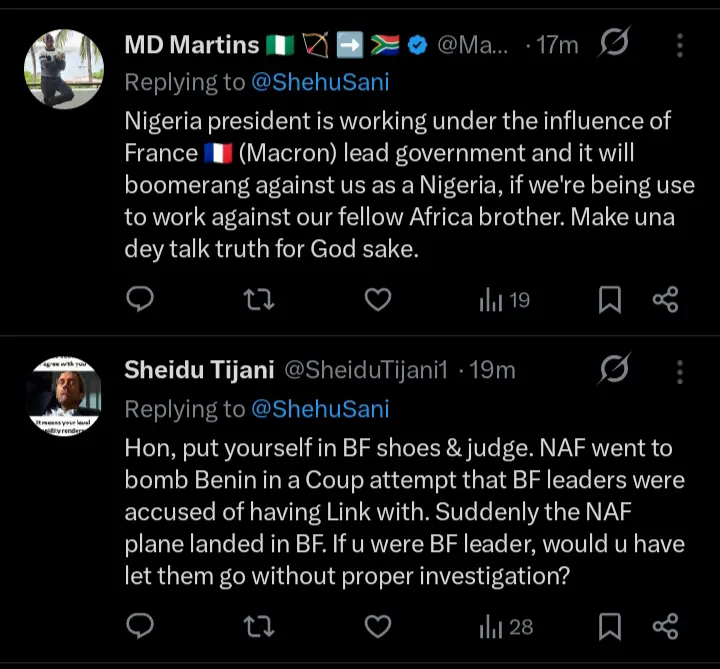The width and height of the screenshot is (720, 669).
Task: View analytics showing 19 views
Action: point(504,300)
